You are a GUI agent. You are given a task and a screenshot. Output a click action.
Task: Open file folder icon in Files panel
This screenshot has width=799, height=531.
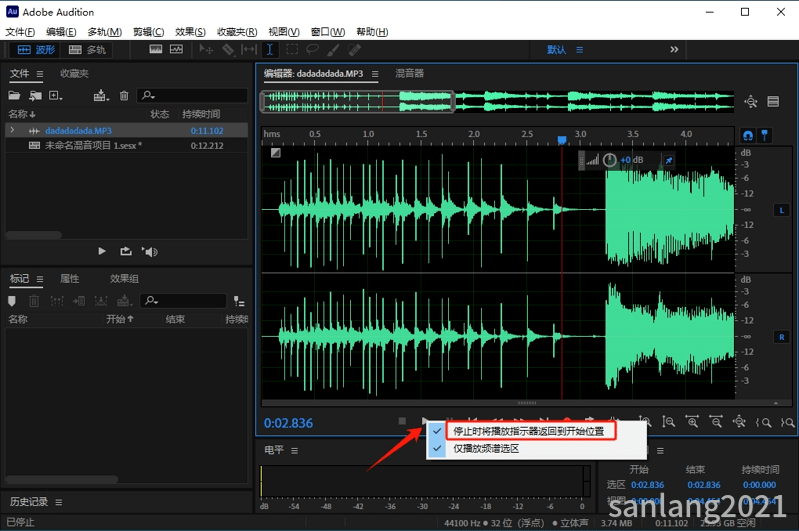tap(14, 95)
